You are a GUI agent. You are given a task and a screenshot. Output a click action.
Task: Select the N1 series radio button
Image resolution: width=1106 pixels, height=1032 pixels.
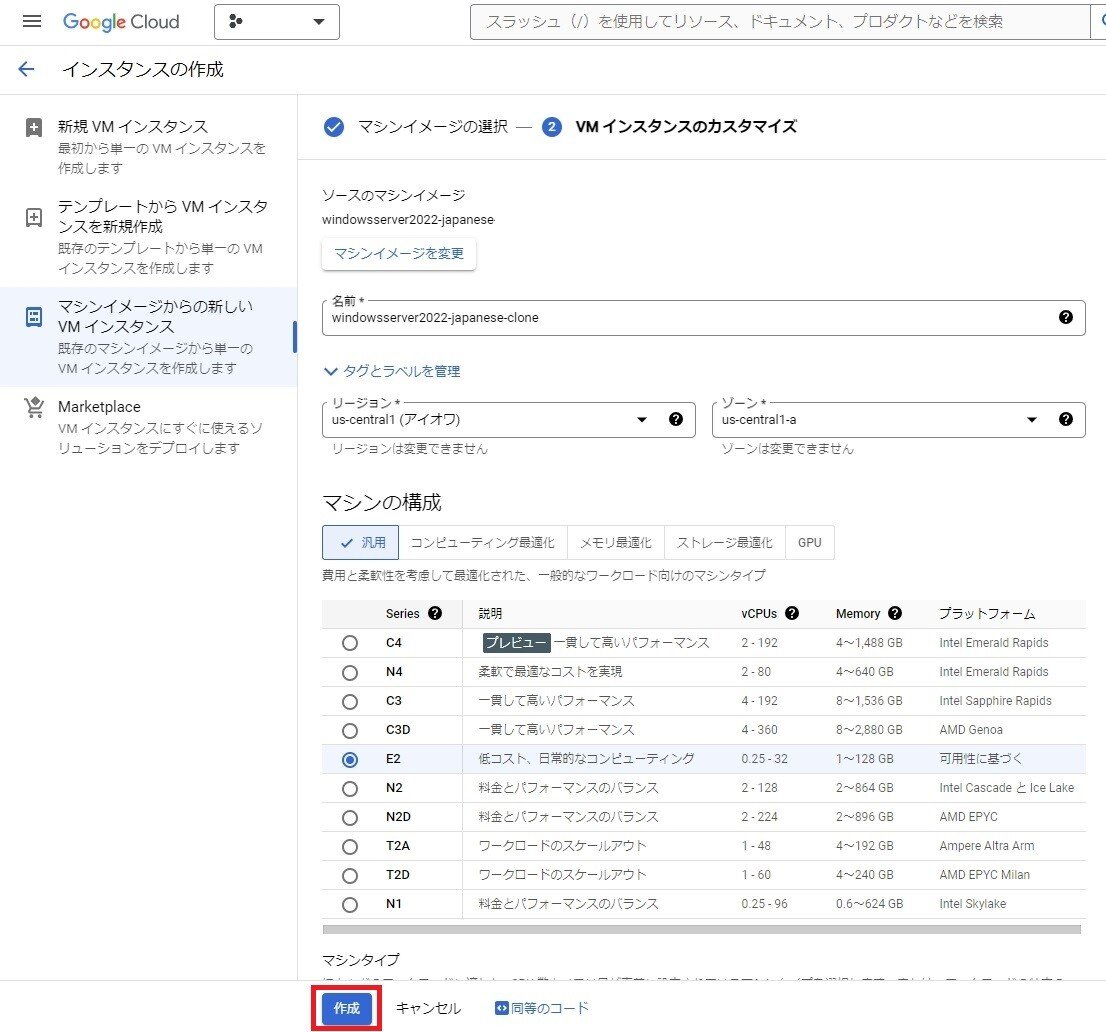click(x=350, y=904)
